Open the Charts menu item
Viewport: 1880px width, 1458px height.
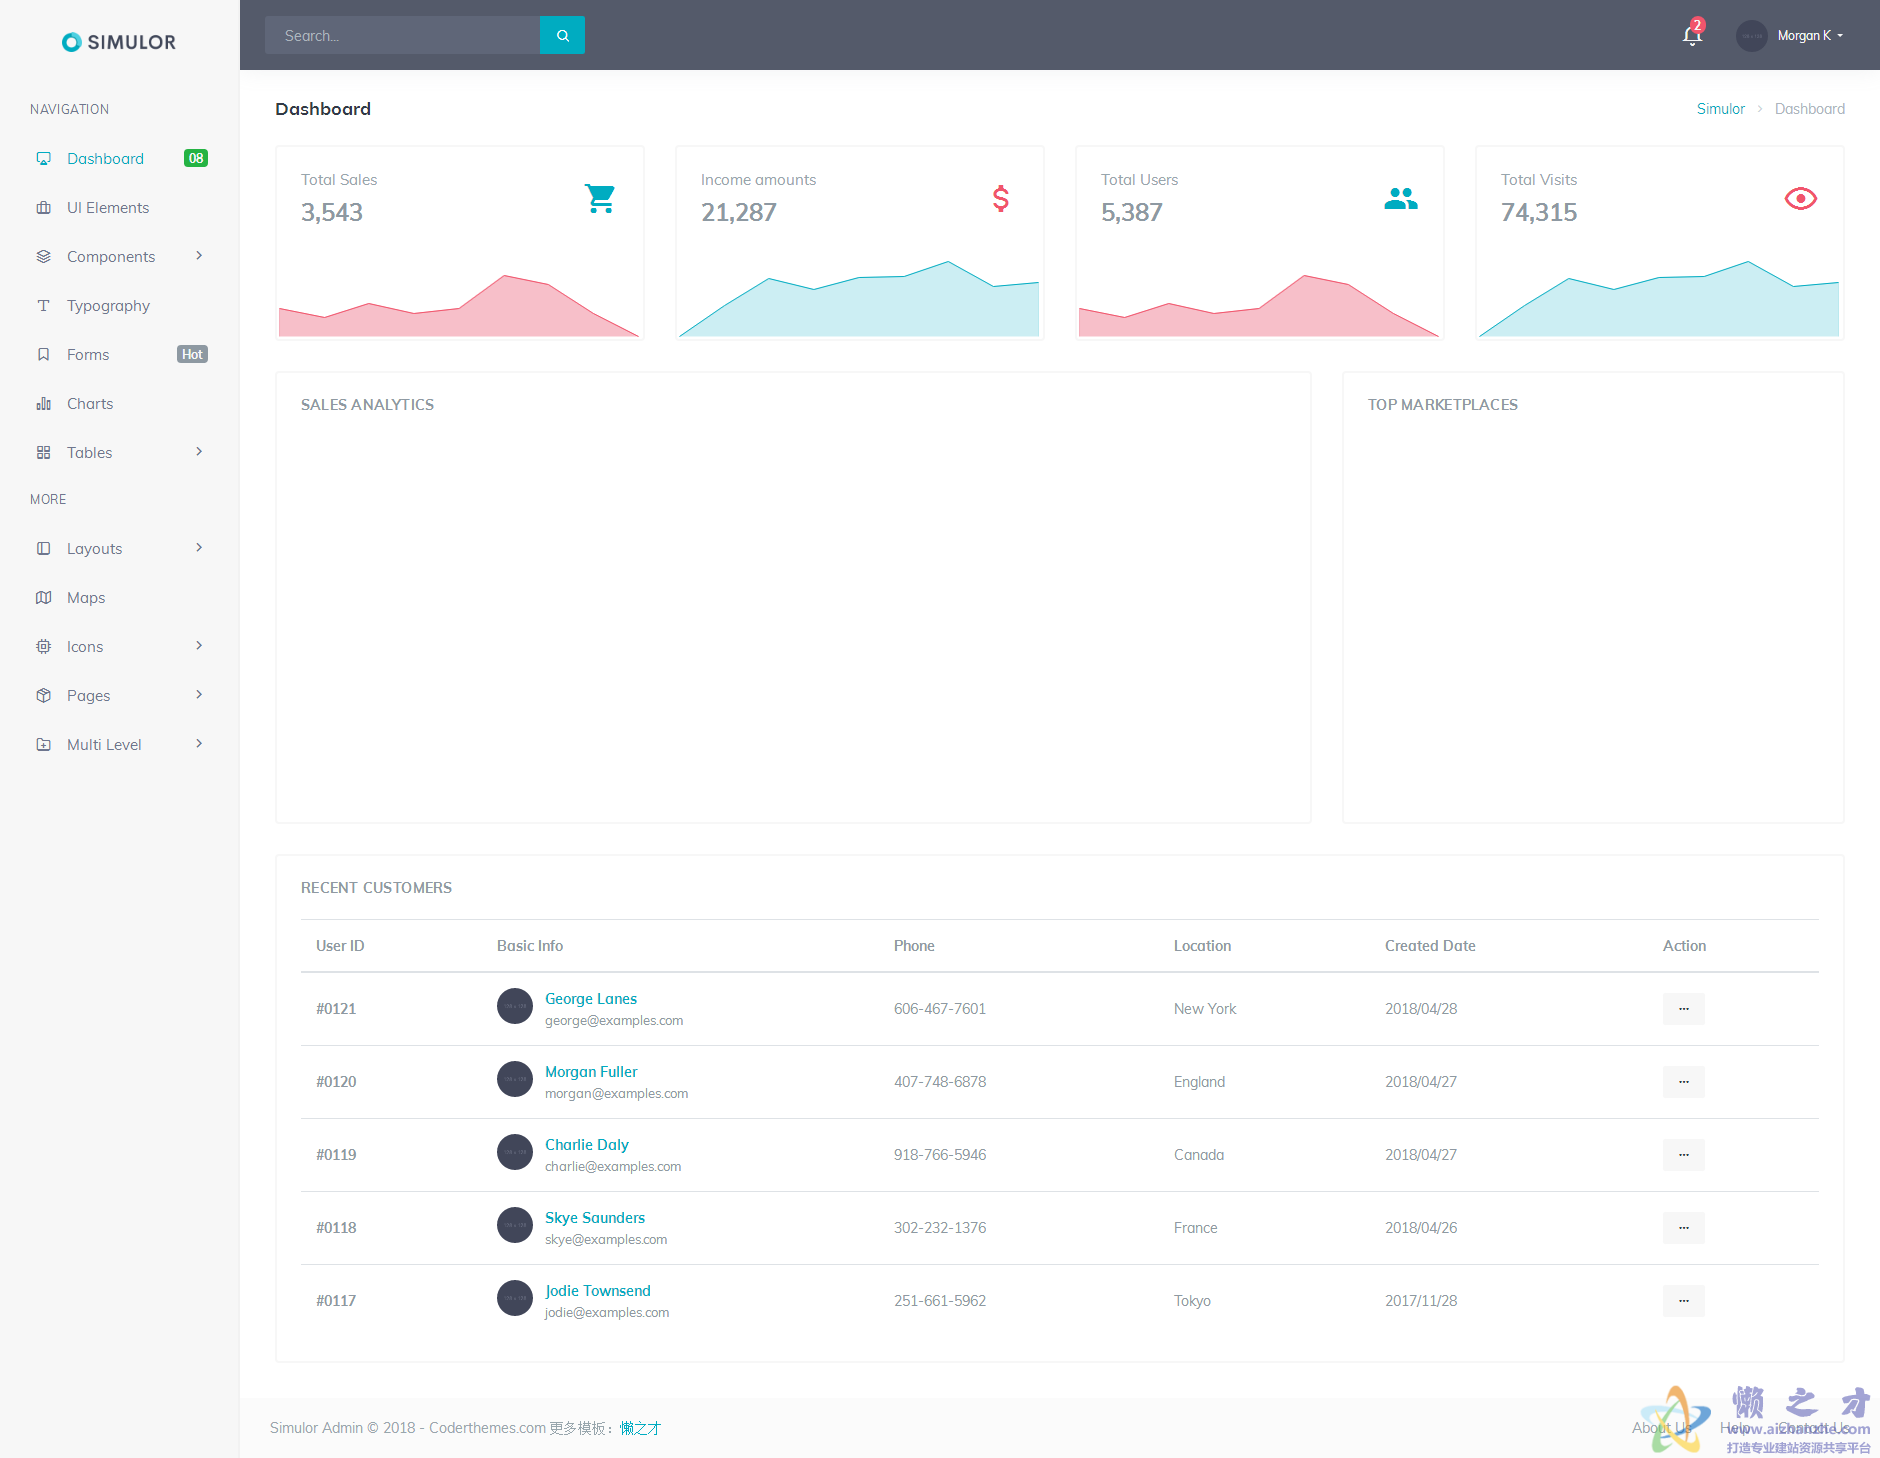[x=90, y=404]
